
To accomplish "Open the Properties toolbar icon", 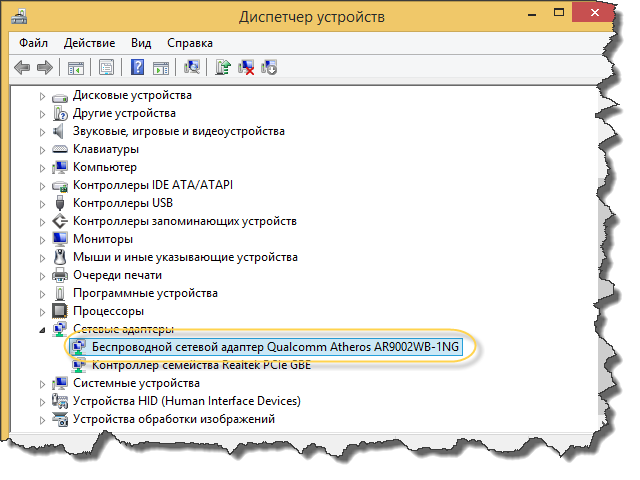I will (107, 67).
